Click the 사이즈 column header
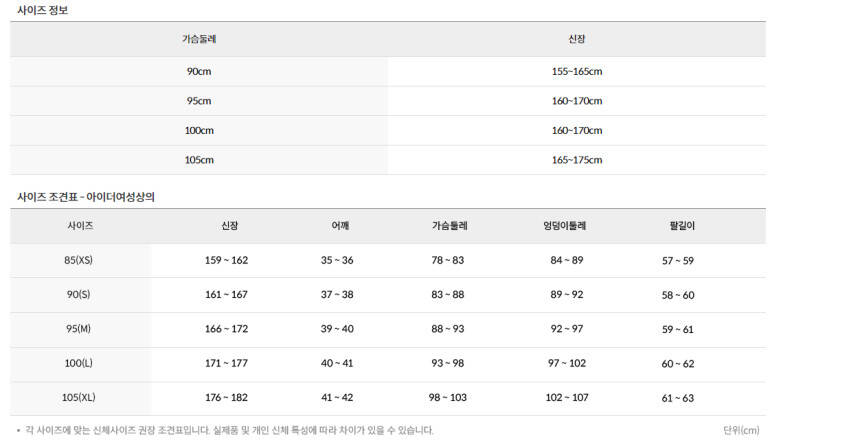 point(80,225)
